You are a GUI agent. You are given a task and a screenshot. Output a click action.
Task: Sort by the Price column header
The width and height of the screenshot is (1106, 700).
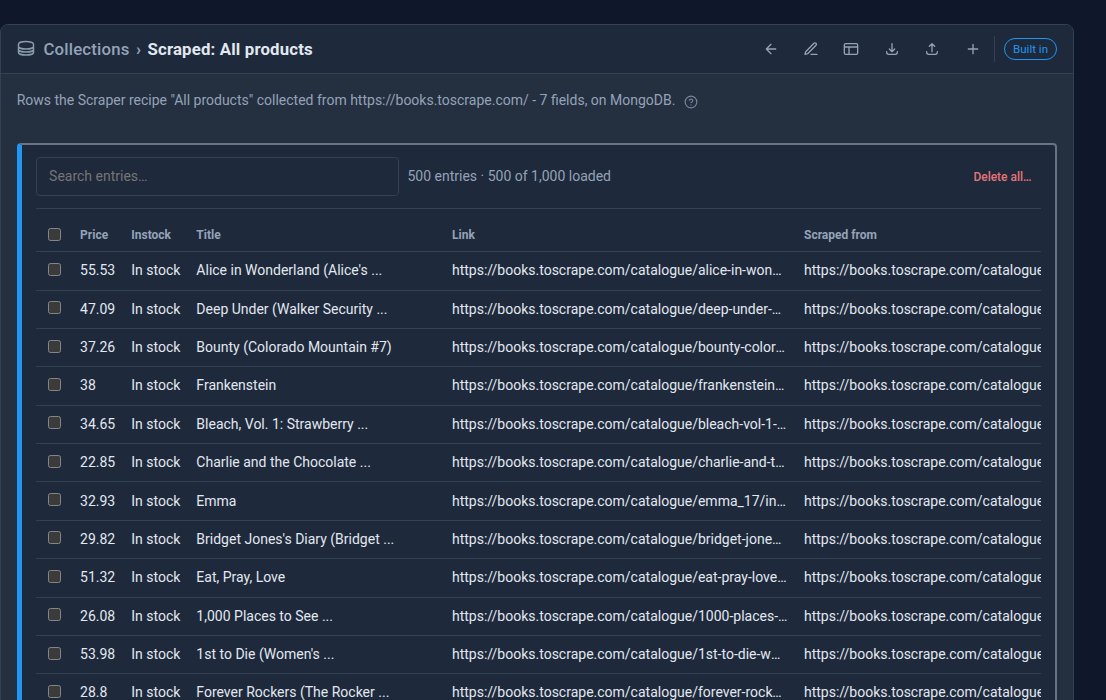point(94,234)
